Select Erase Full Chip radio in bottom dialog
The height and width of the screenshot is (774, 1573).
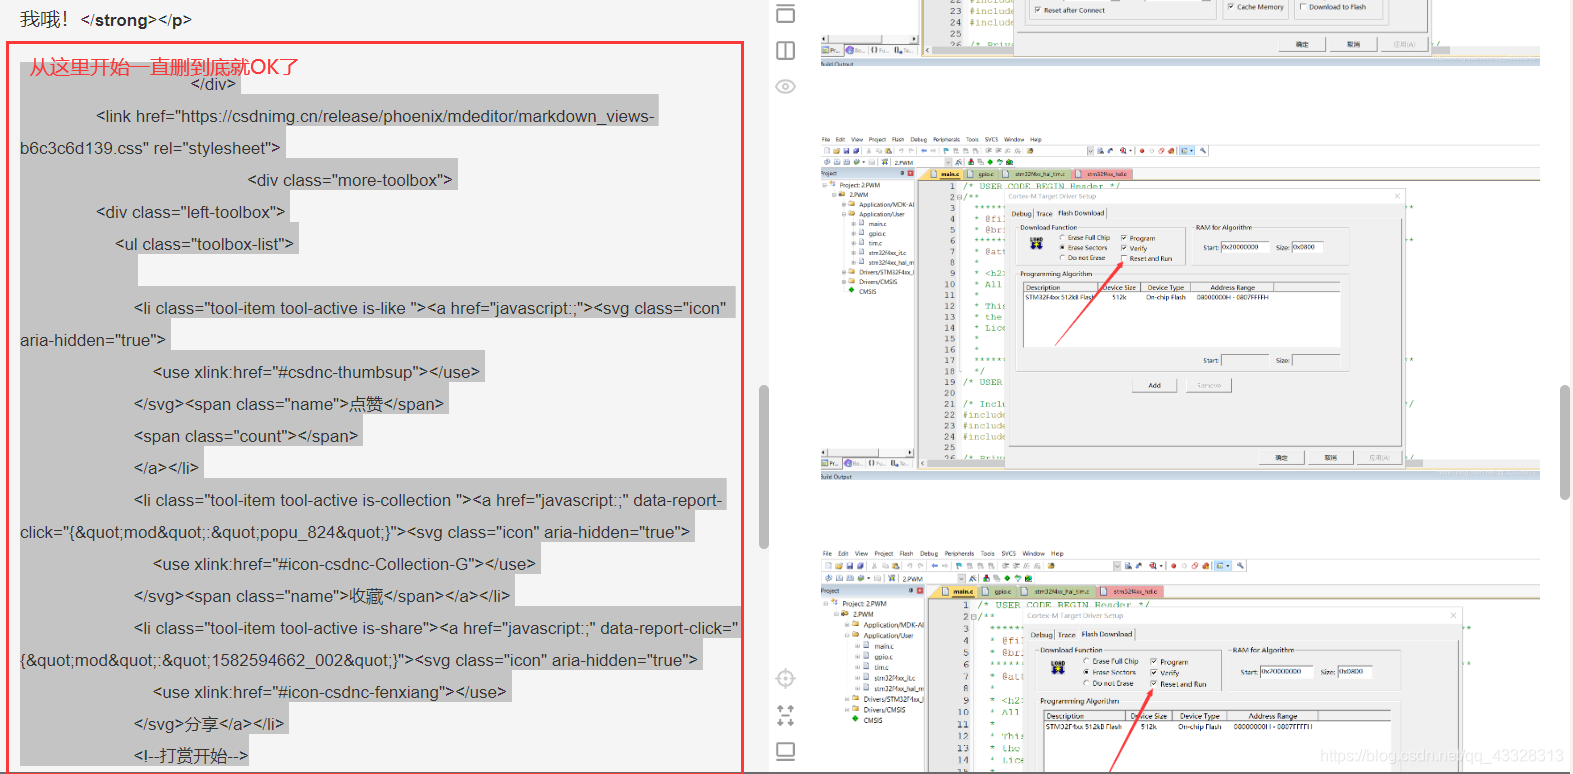(x=1086, y=661)
